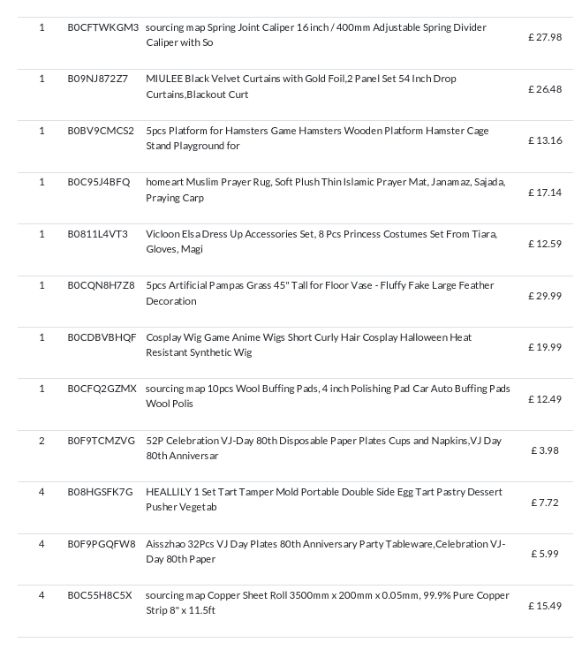Click ASIN B0CFTWKGM3
Viewport: 582px width, 650px height.
103,28
